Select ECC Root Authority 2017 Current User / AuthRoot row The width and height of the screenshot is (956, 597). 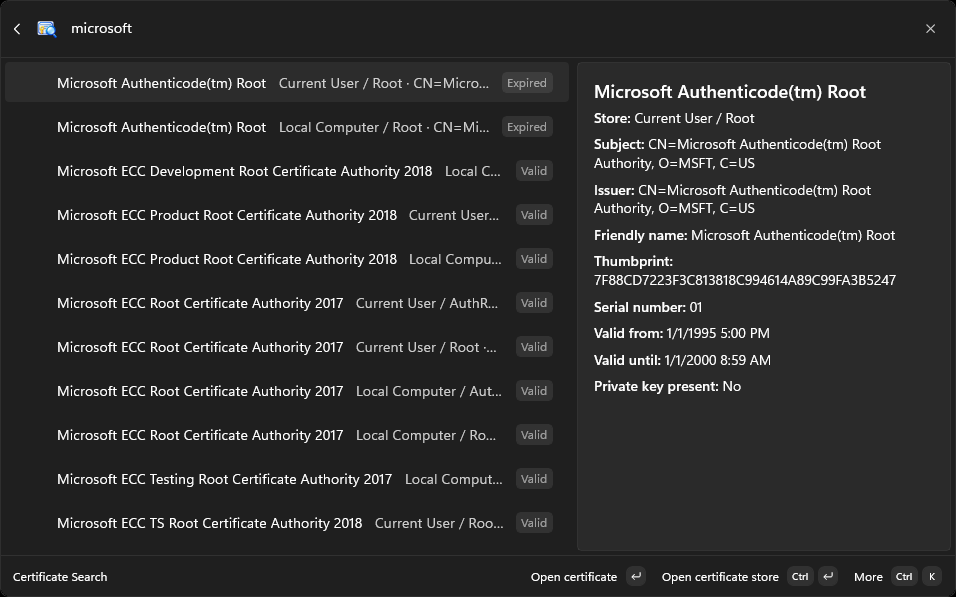[x=287, y=302]
